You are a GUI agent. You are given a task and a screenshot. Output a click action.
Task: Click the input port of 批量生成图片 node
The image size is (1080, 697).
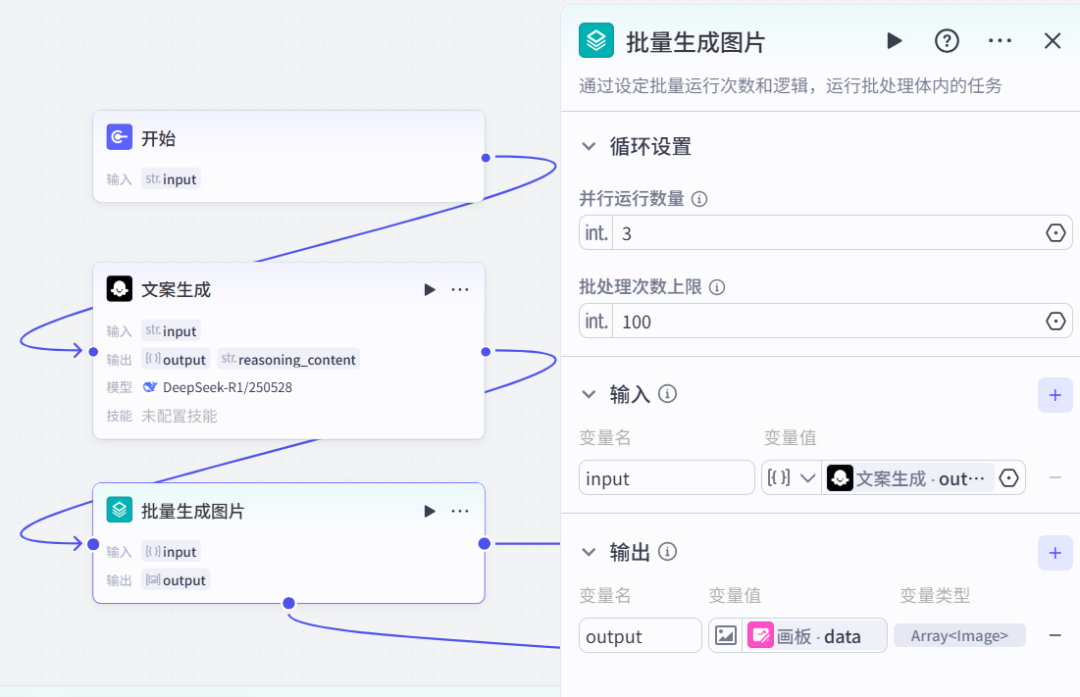click(x=94, y=544)
